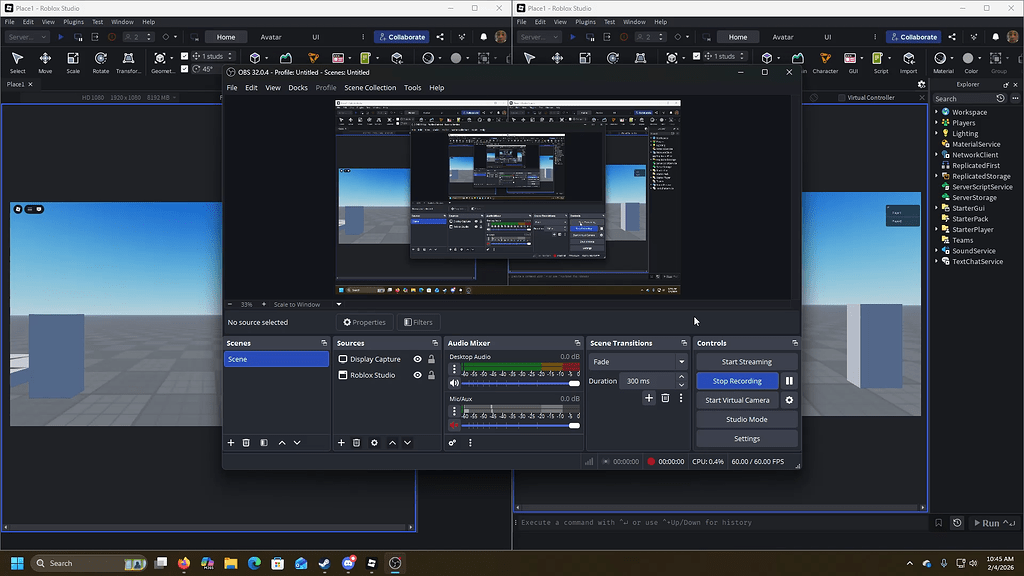Add a scene transition with plus icon

point(648,398)
